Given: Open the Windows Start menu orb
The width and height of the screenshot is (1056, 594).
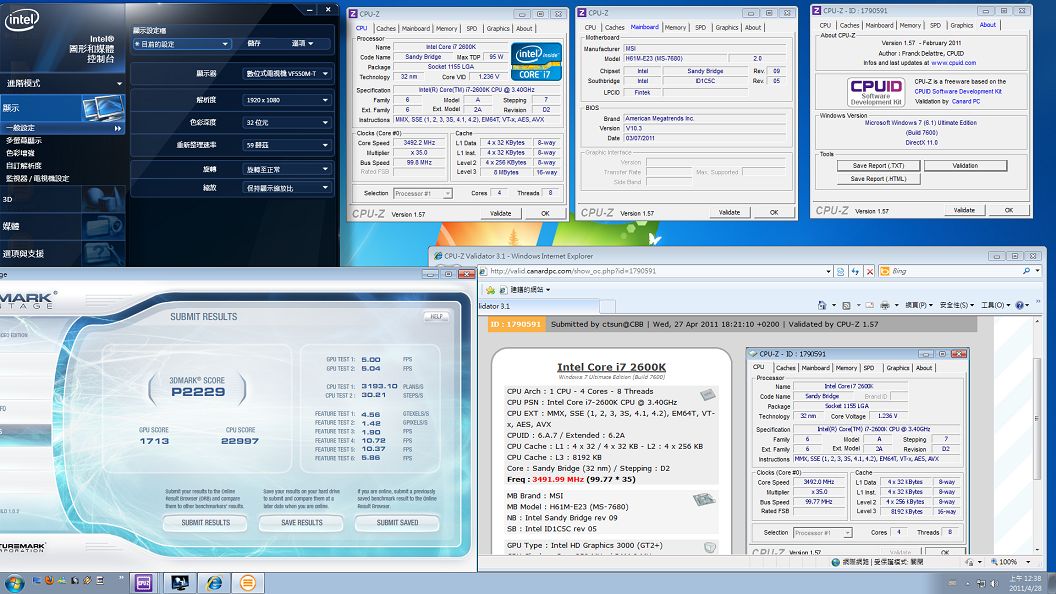Looking at the screenshot, I should tap(14, 583).
